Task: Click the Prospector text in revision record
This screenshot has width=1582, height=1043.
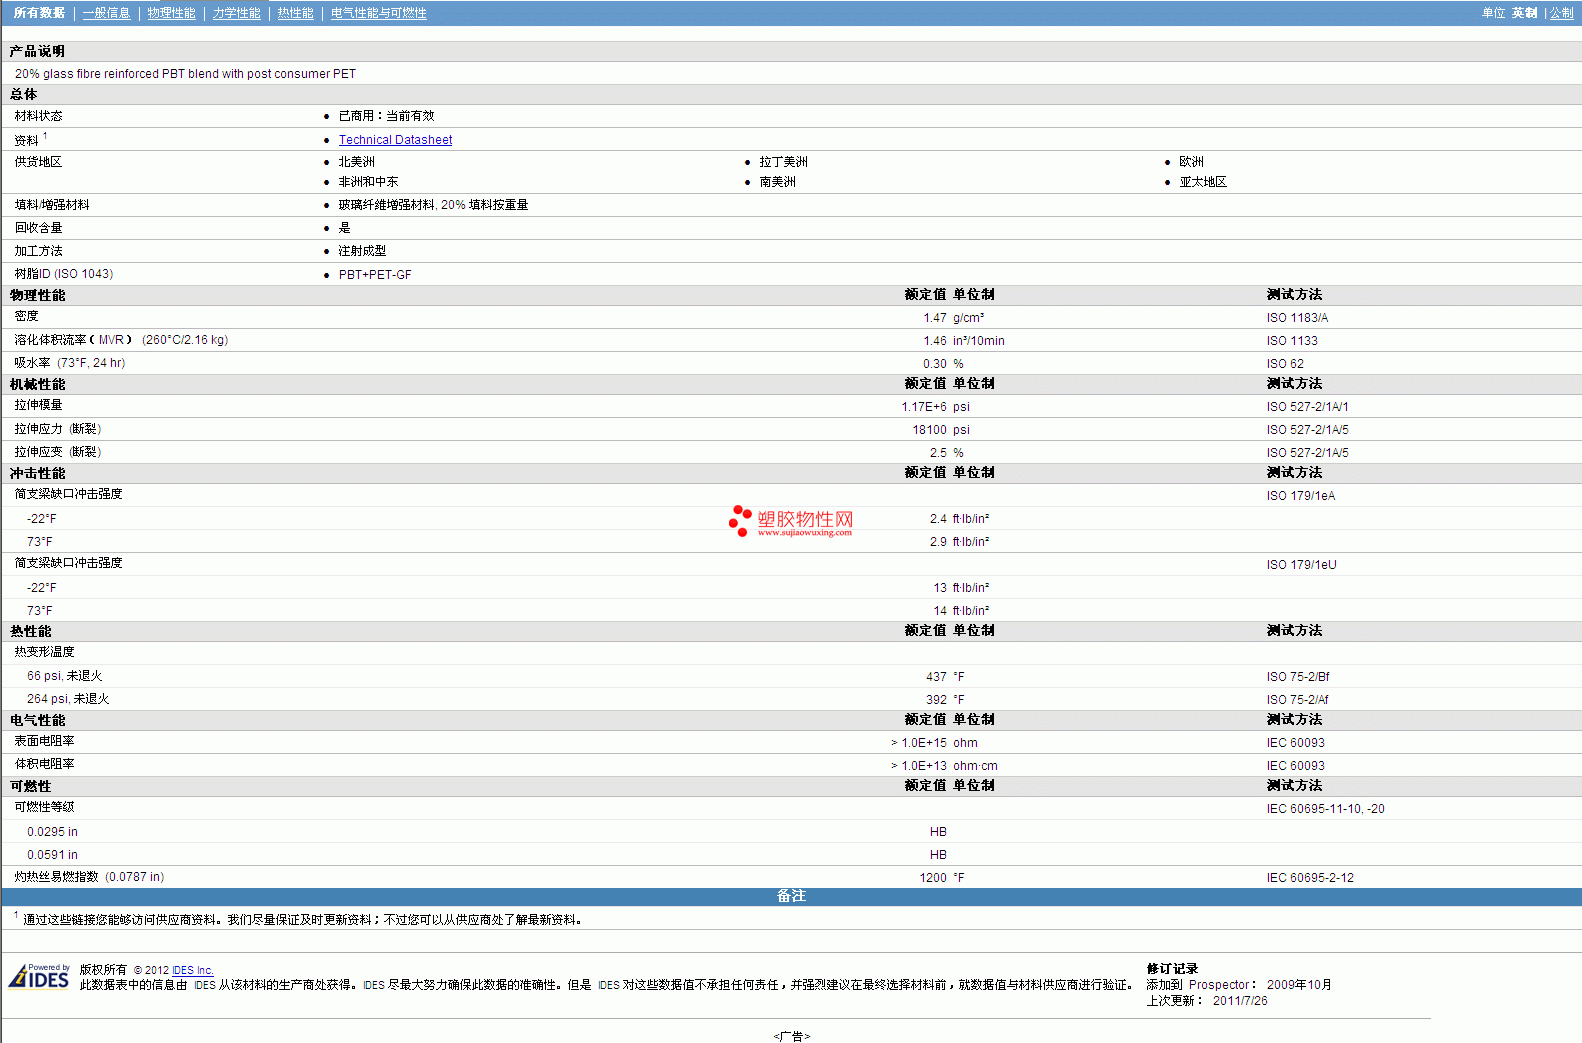Action: click(x=1219, y=985)
